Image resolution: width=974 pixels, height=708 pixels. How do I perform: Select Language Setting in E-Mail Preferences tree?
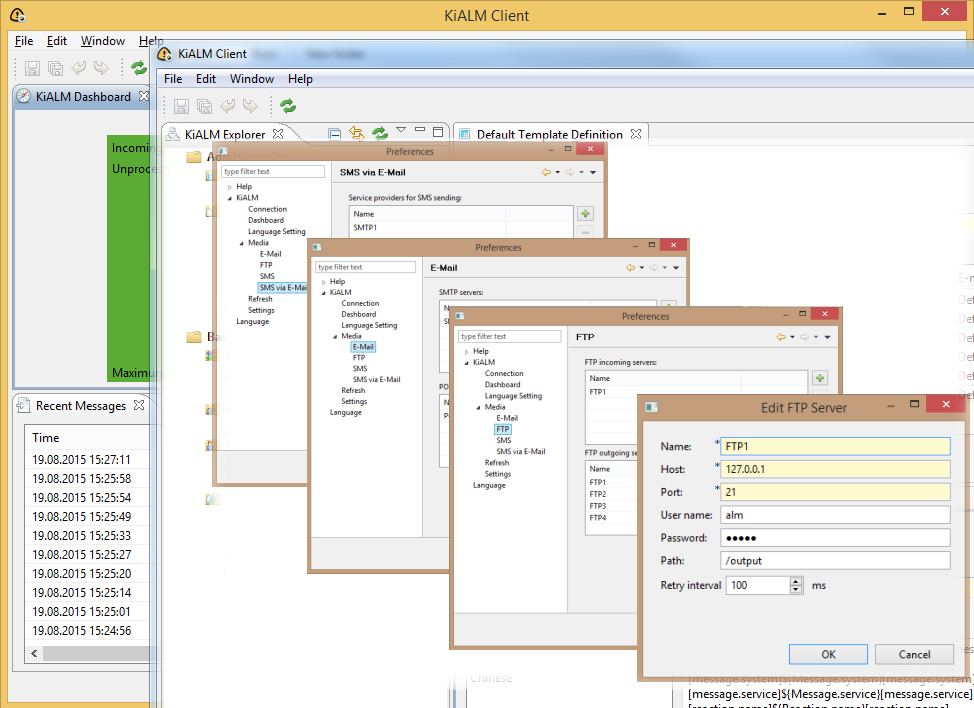(369, 325)
